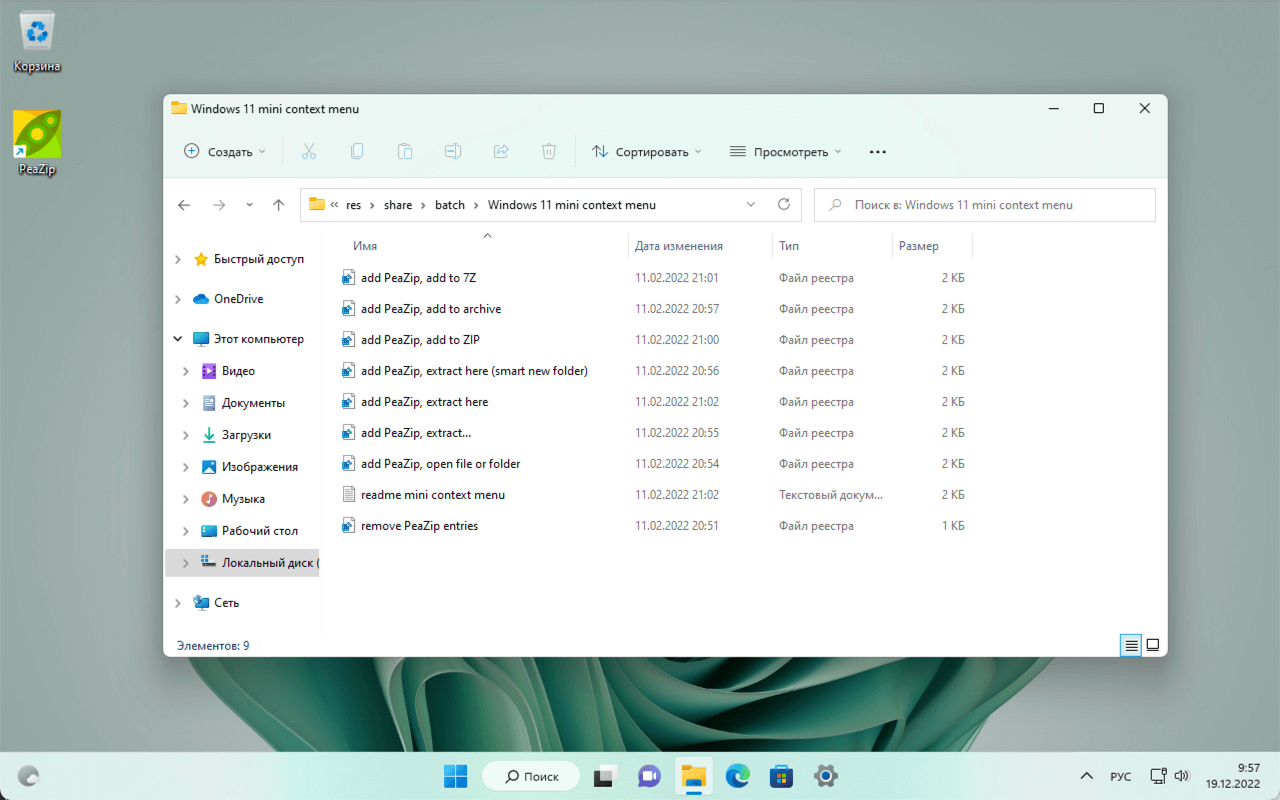Switch to details list view toggle
This screenshot has width=1280, height=800.
[1131, 646]
